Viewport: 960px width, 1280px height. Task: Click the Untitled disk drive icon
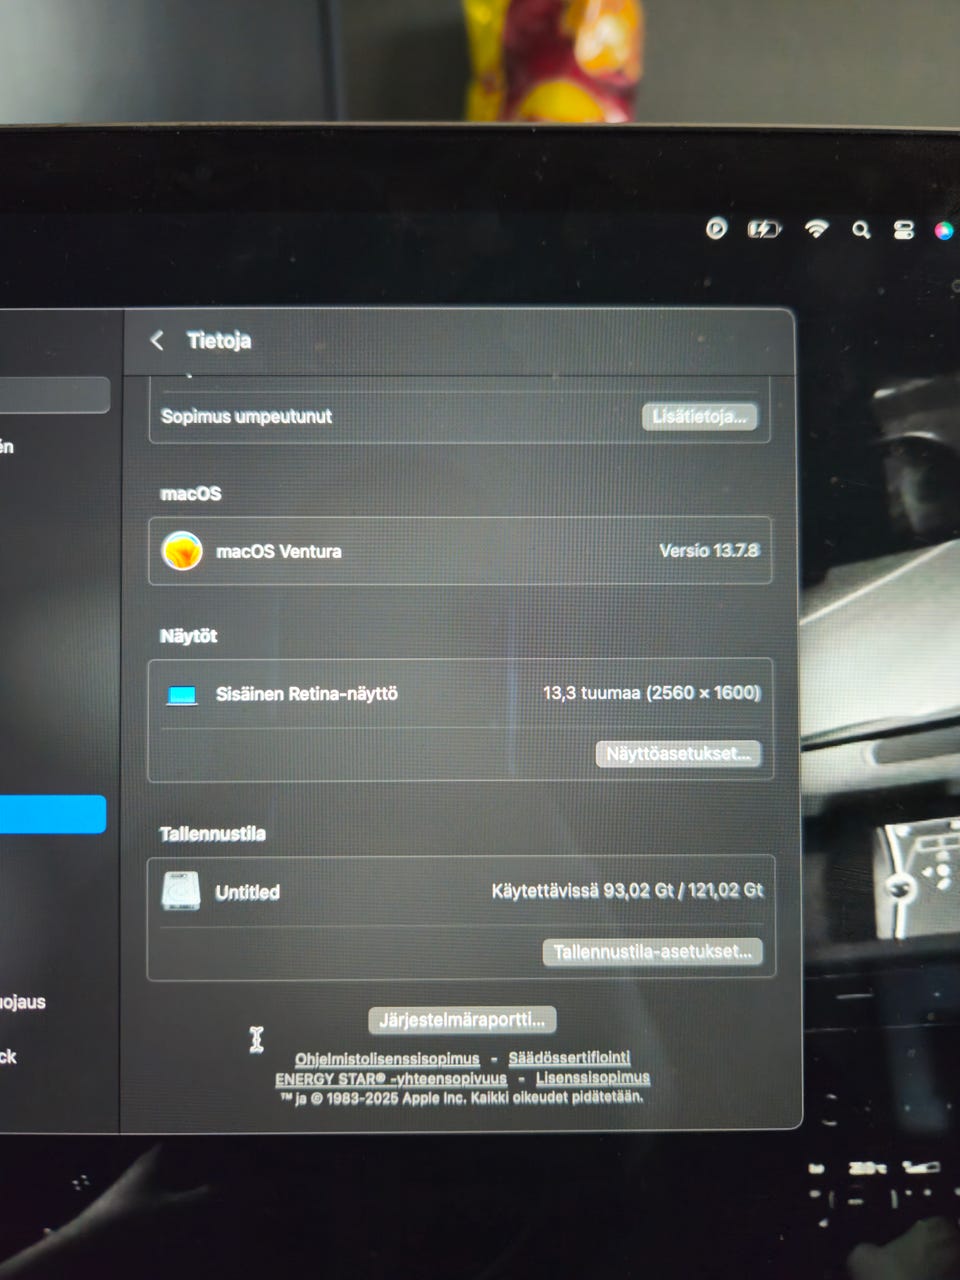pos(181,891)
